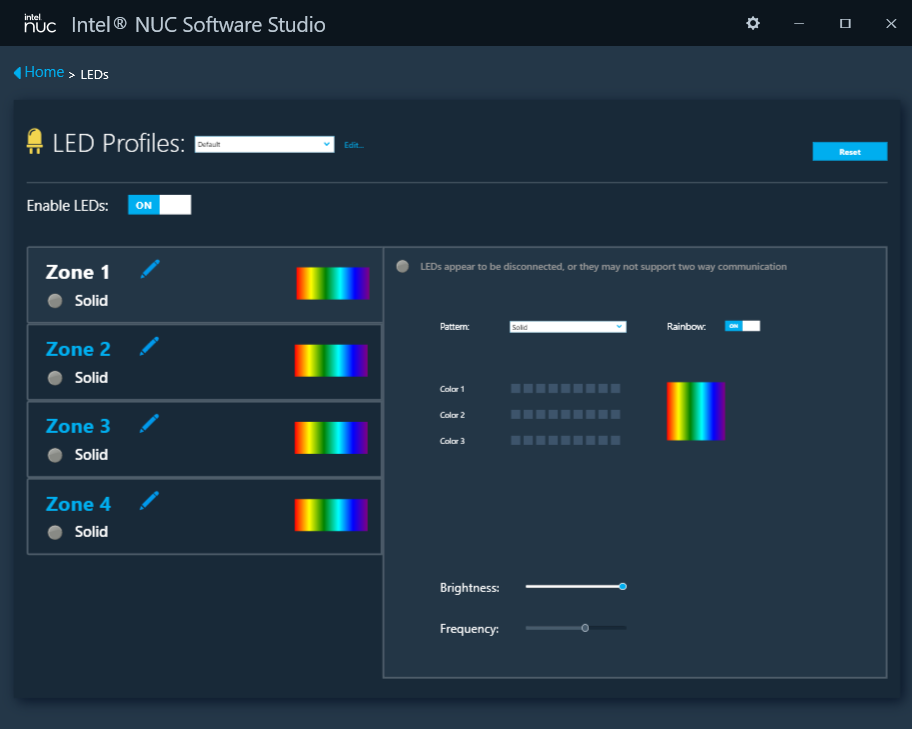This screenshot has height=729, width=912.
Task: Click Zone 4 rainbow color swatch
Action: [331, 515]
